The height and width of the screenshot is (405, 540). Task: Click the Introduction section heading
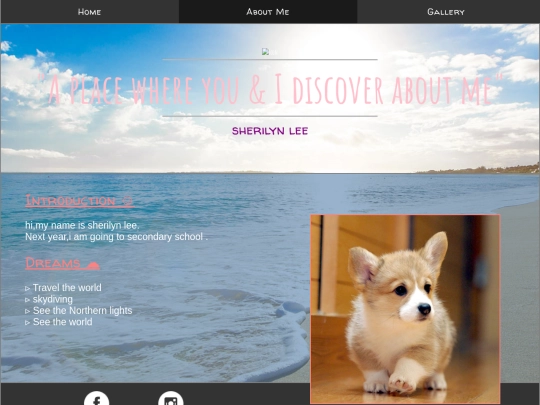(x=79, y=201)
